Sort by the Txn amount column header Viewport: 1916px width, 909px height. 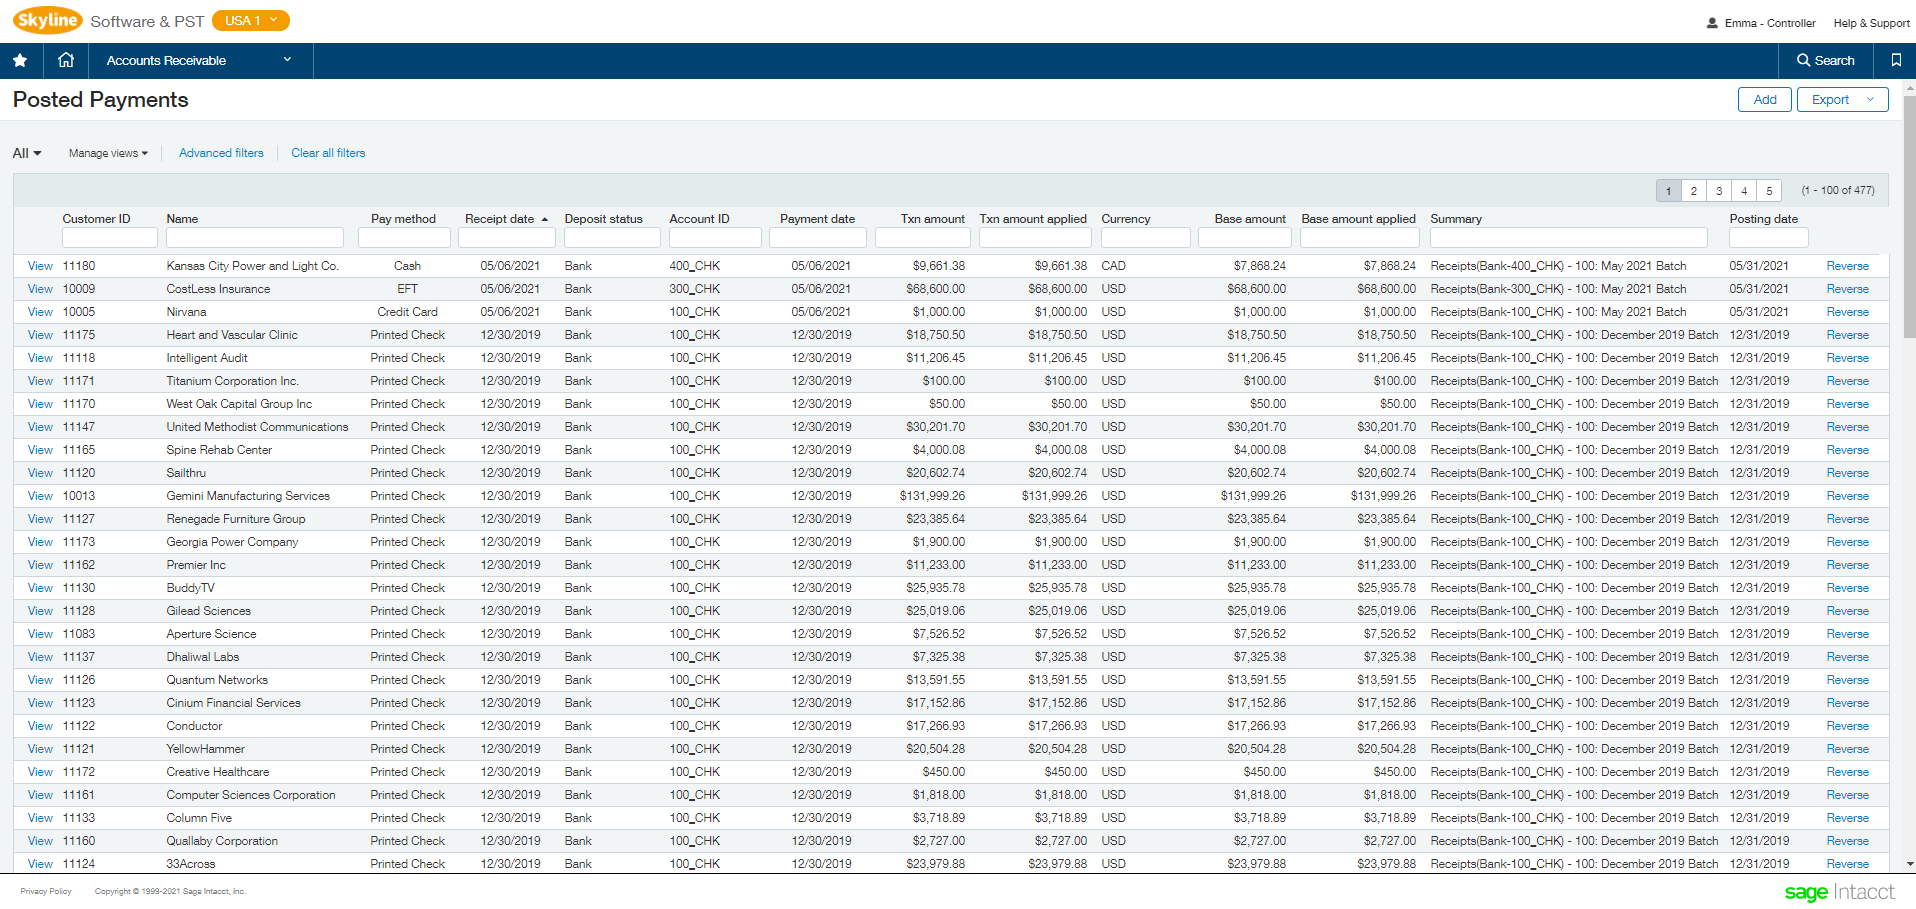(932, 219)
